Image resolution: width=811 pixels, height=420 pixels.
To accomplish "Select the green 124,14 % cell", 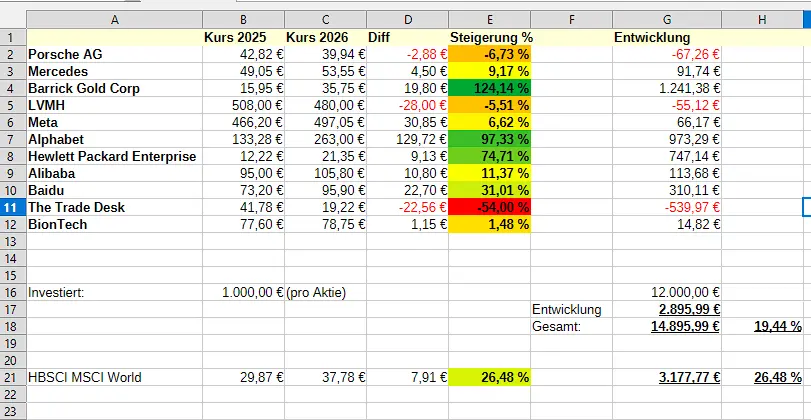I will 490,88.
